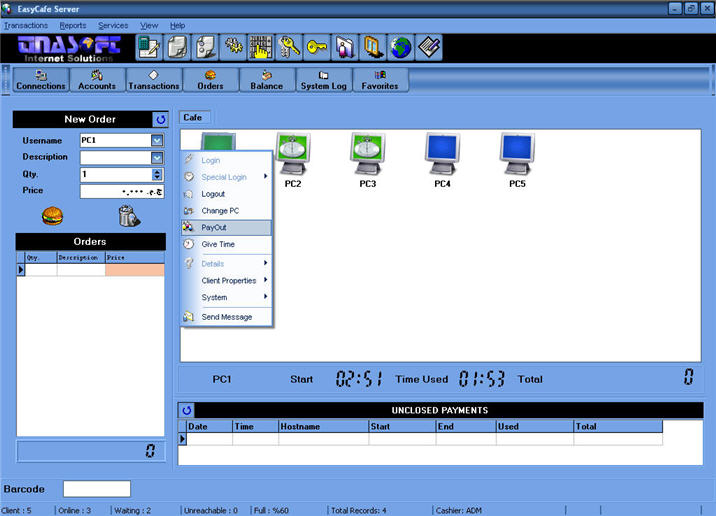
Task: Select PayOut in the context menu
Action: [x=226, y=227]
